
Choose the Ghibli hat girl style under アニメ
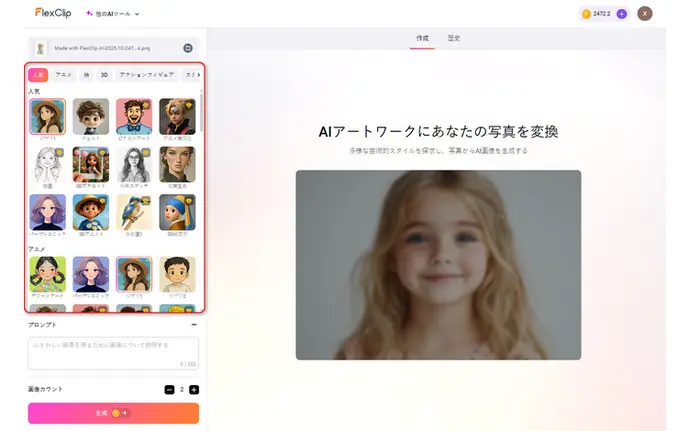point(134,274)
